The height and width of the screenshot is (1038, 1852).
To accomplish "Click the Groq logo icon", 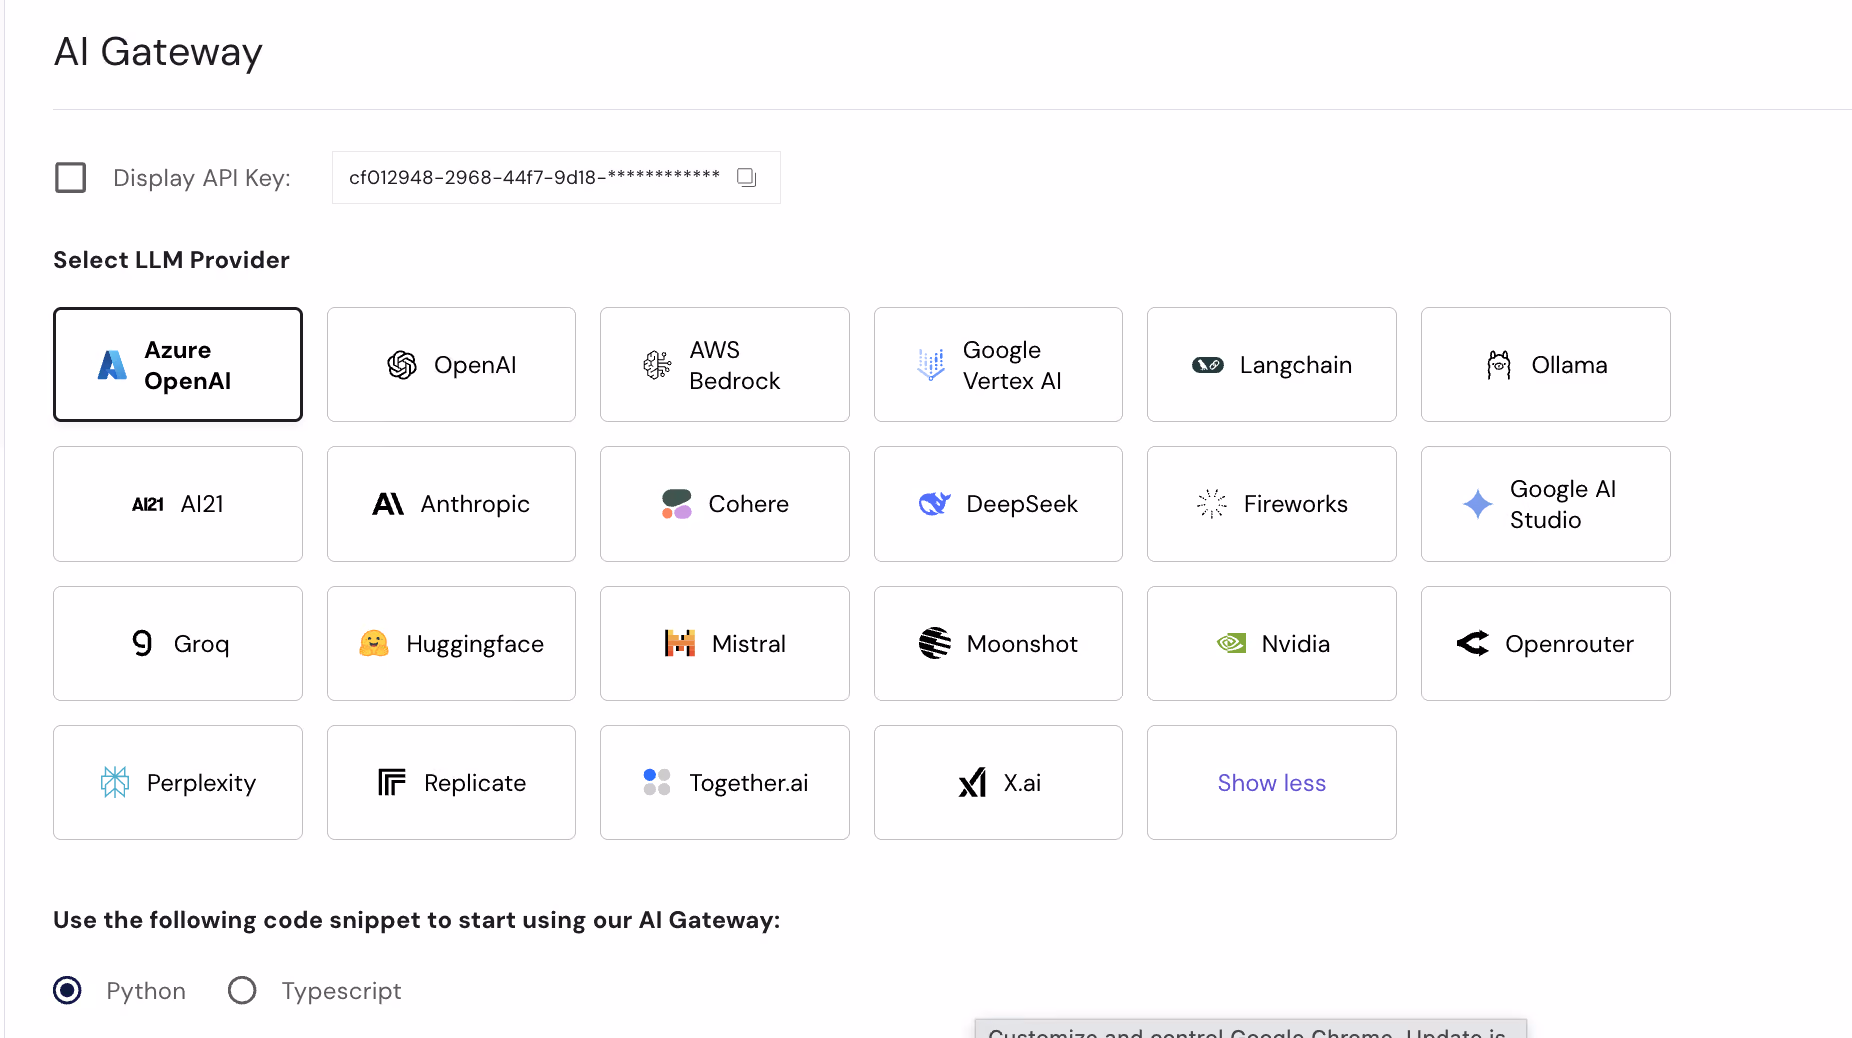I will click(x=143, y=643).
